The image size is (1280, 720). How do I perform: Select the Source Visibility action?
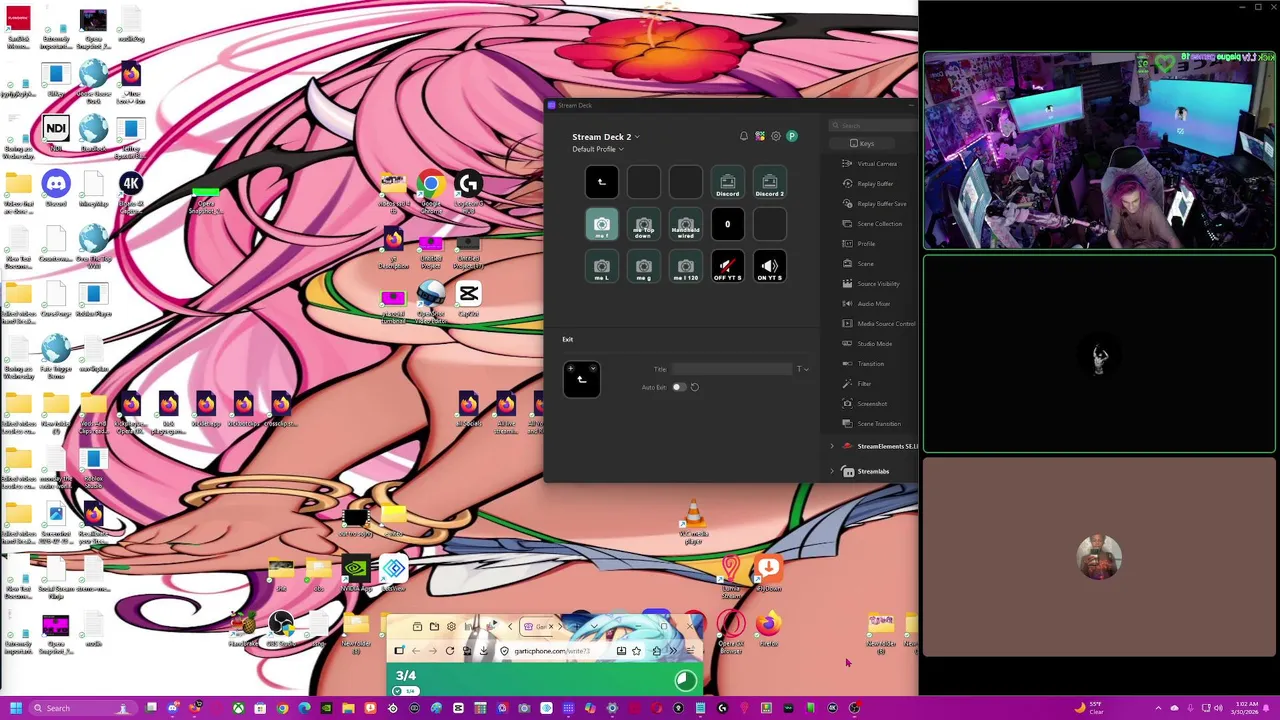click(871, 284)
